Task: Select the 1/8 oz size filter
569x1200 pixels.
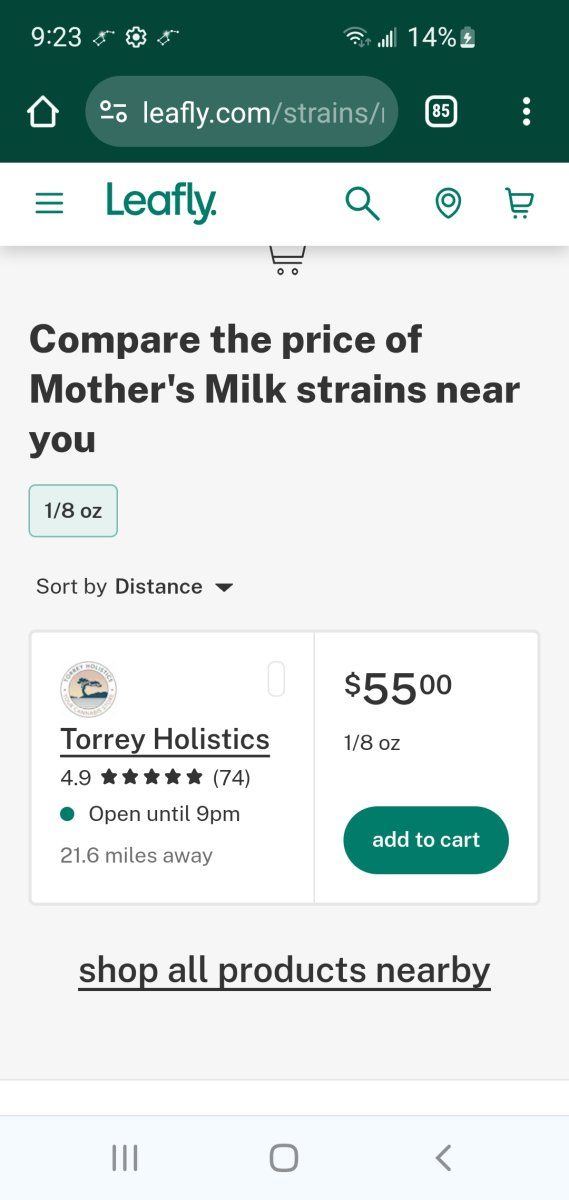Action: (73, 510)
